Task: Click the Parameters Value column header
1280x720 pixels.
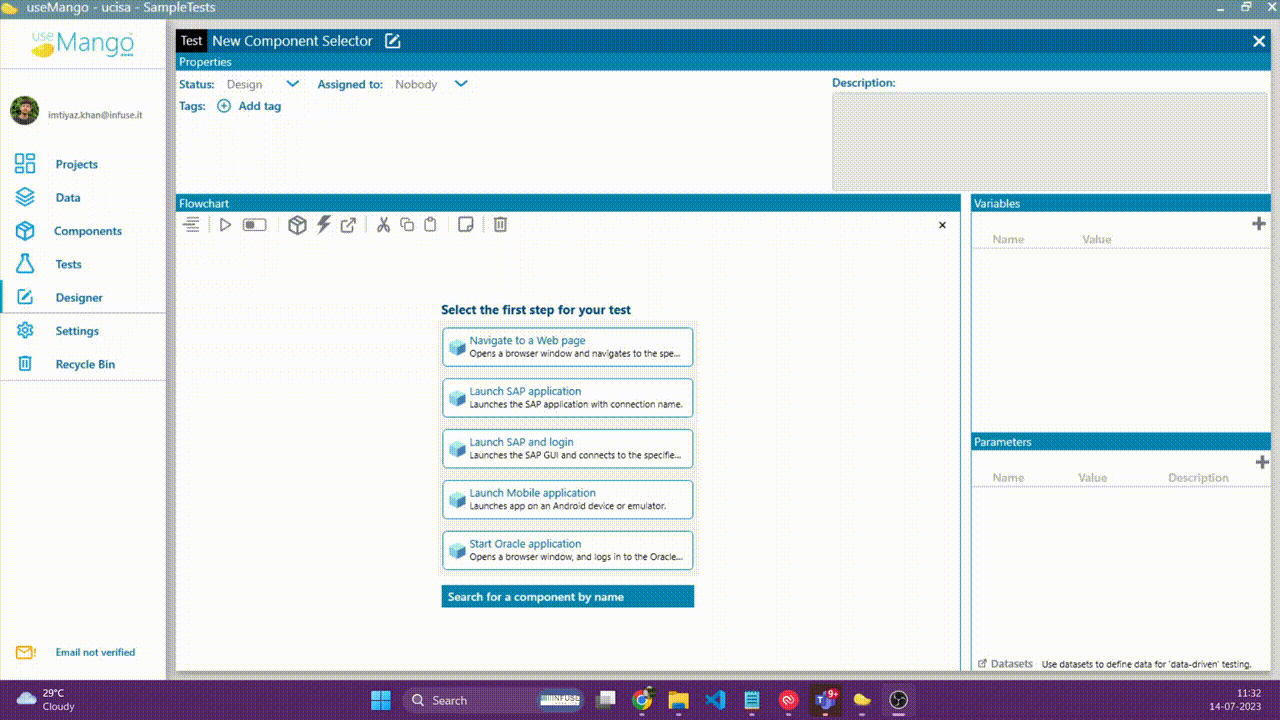Action: [x=1093, y=478]
